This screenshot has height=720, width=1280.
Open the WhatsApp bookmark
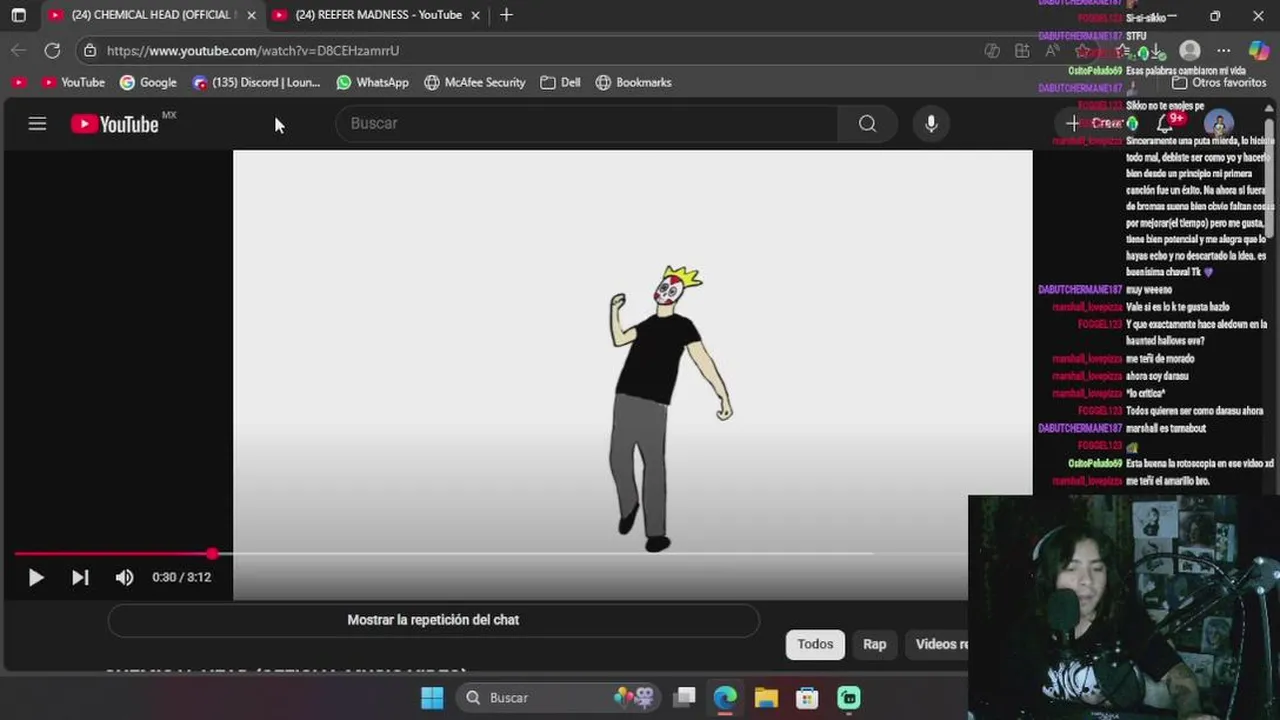coord(372,83)
